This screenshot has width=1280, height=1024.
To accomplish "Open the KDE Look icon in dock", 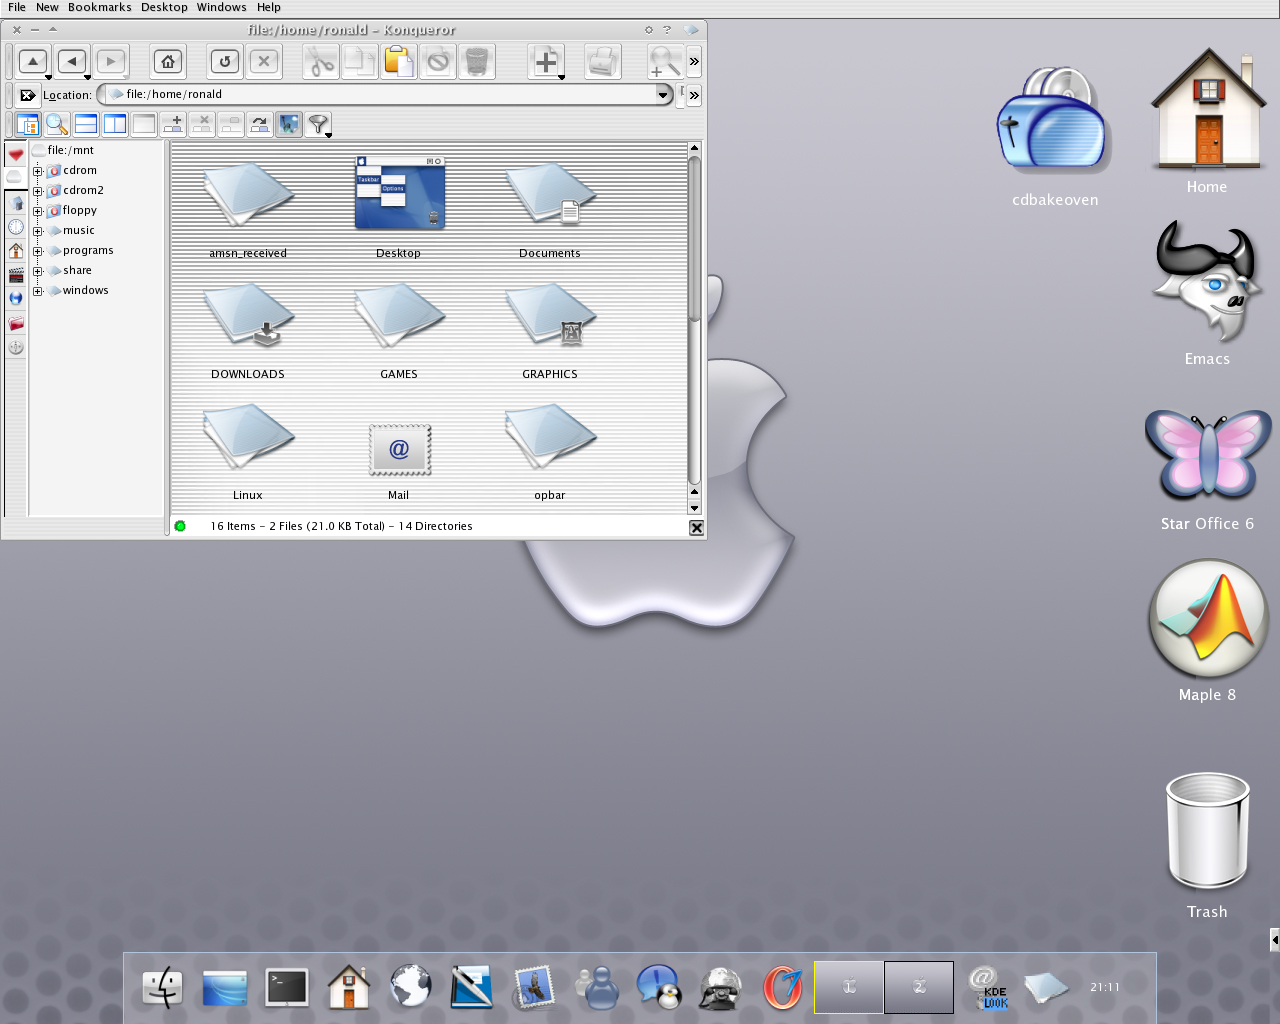I will point(988,988).
